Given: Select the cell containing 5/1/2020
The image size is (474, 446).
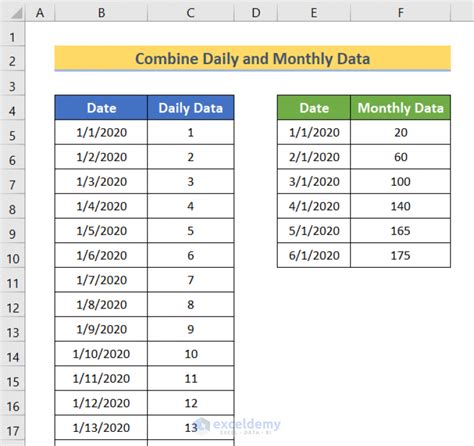Looking at the screenshot, I should [314, 231].
